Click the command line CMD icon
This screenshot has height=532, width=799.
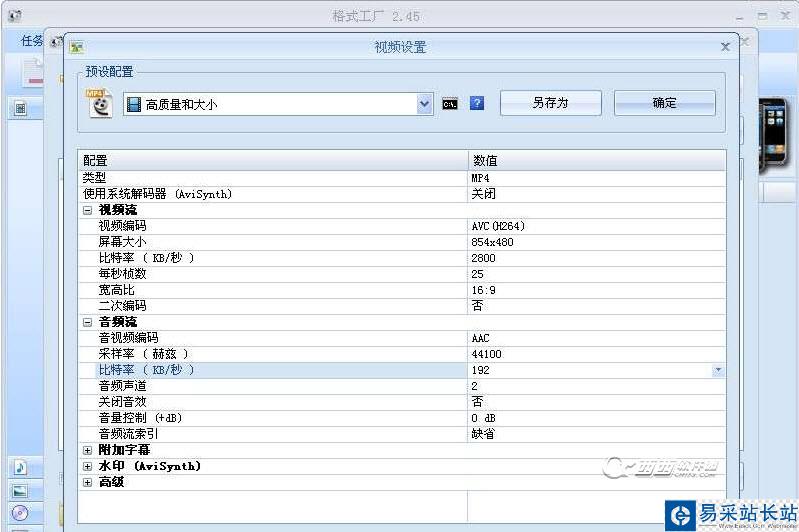(x=450, y=104)
